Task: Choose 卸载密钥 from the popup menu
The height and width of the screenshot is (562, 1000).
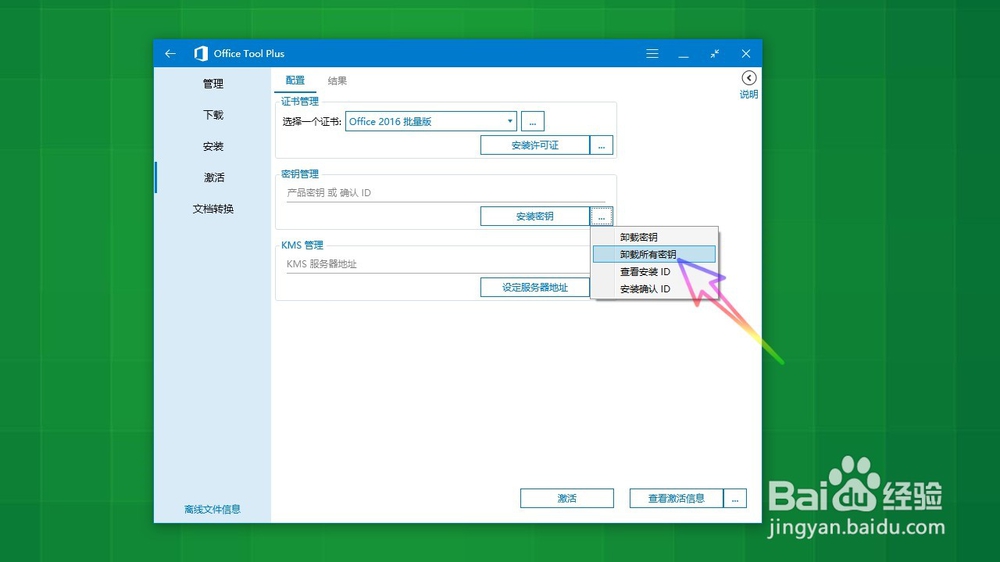Action: pos(654,237)
